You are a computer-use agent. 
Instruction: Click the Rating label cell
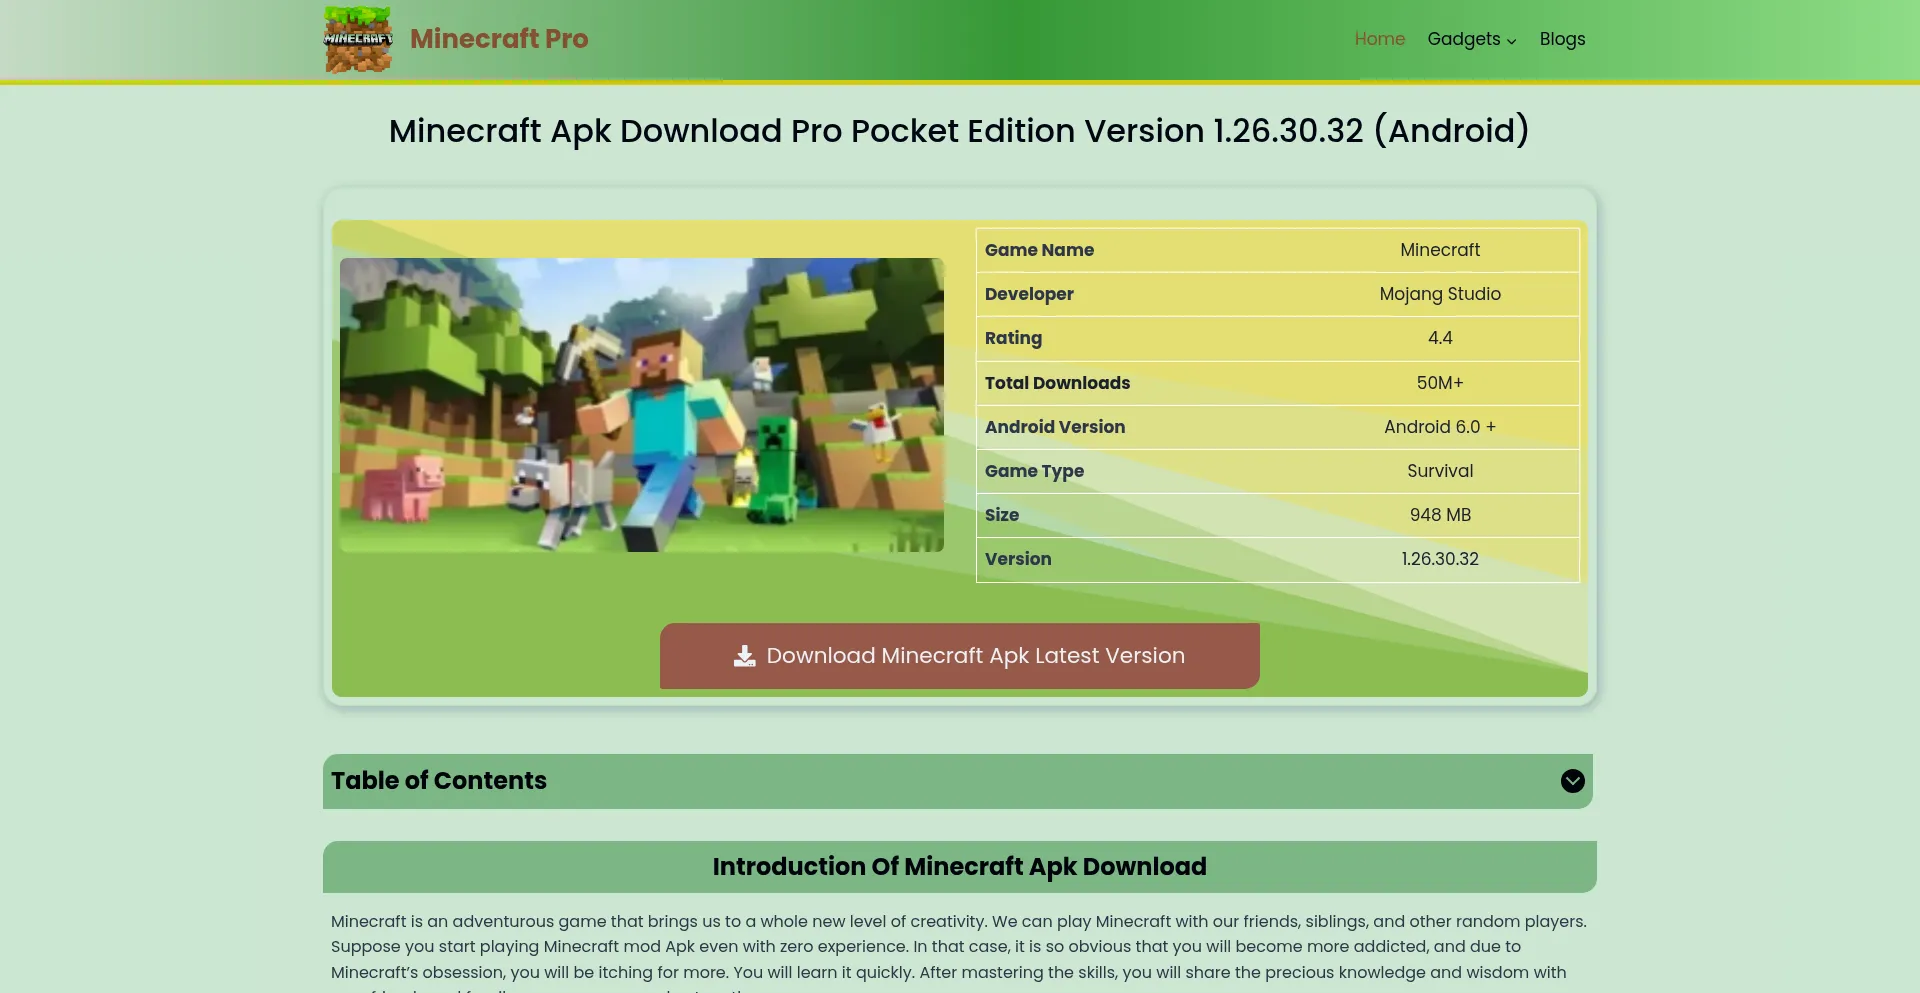pyautogui.click(x=1139, y=338)
